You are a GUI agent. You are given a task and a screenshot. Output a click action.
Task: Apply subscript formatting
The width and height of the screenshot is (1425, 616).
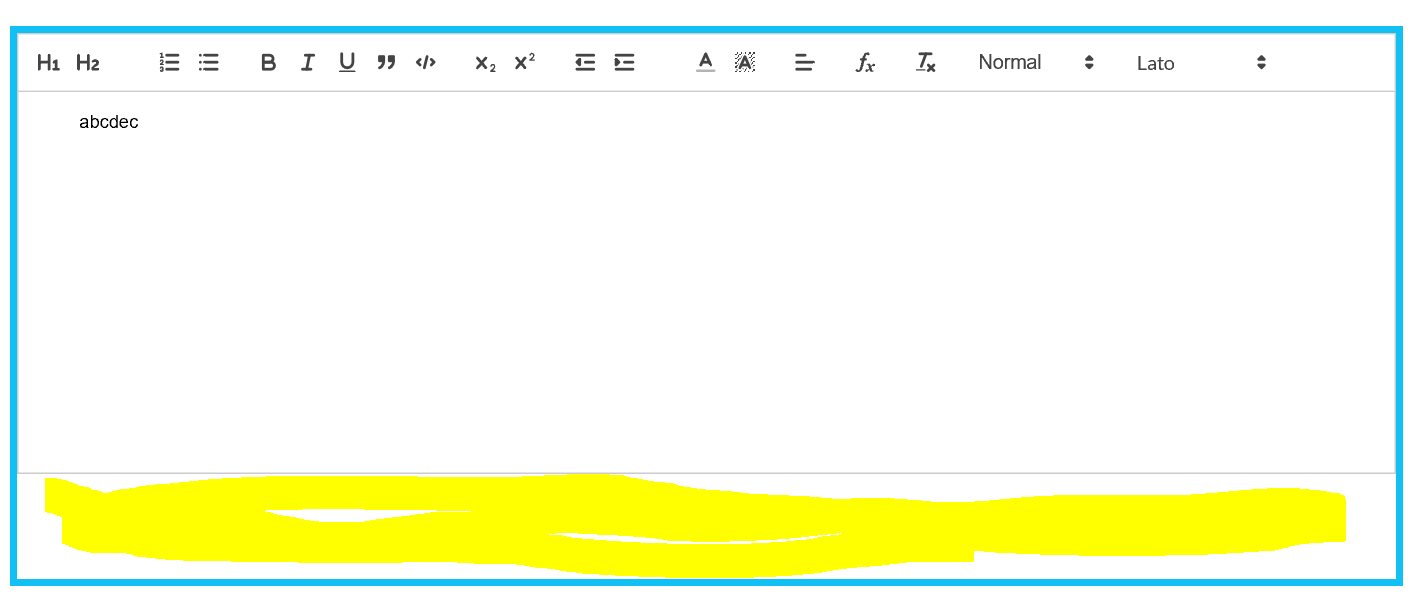pyautogui.click(x=485, y=63)
